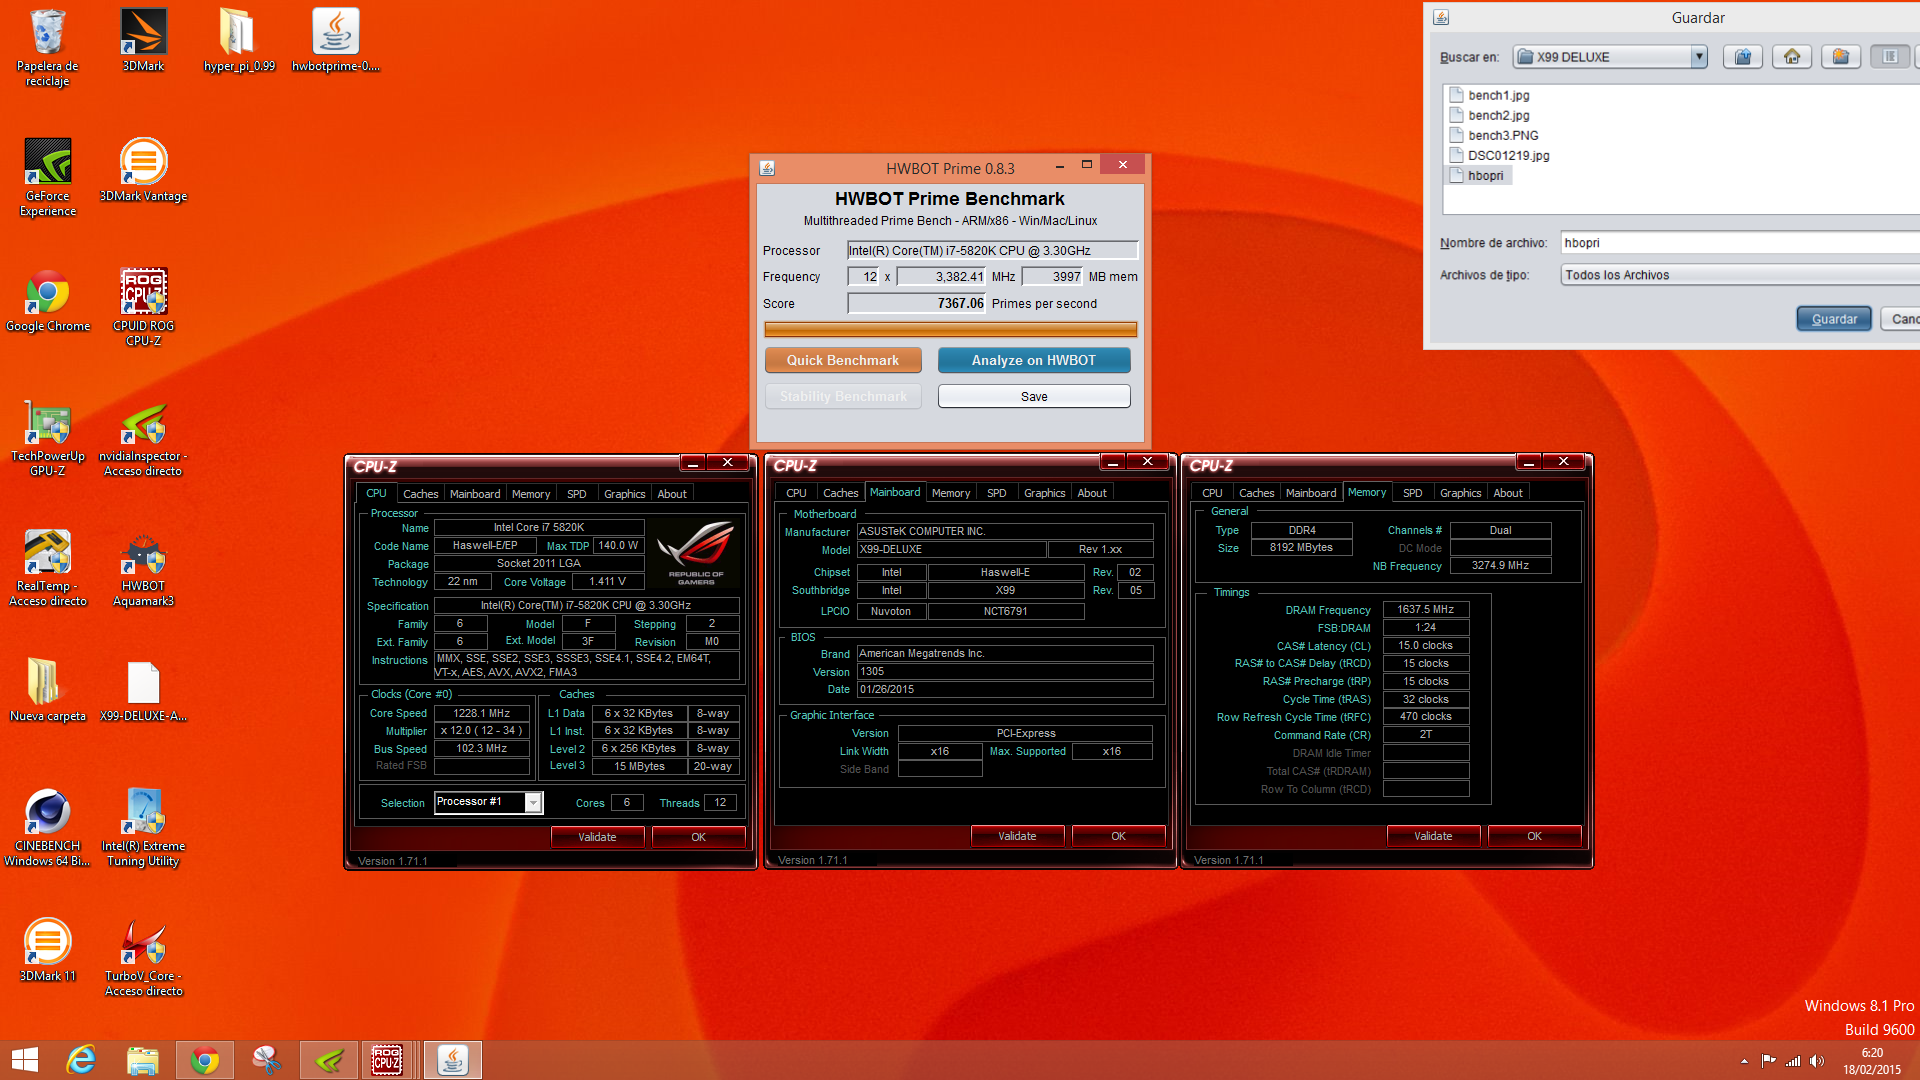
Task: Click Validate in CPU tab CPU-Z window
Action: click(597, 837)
